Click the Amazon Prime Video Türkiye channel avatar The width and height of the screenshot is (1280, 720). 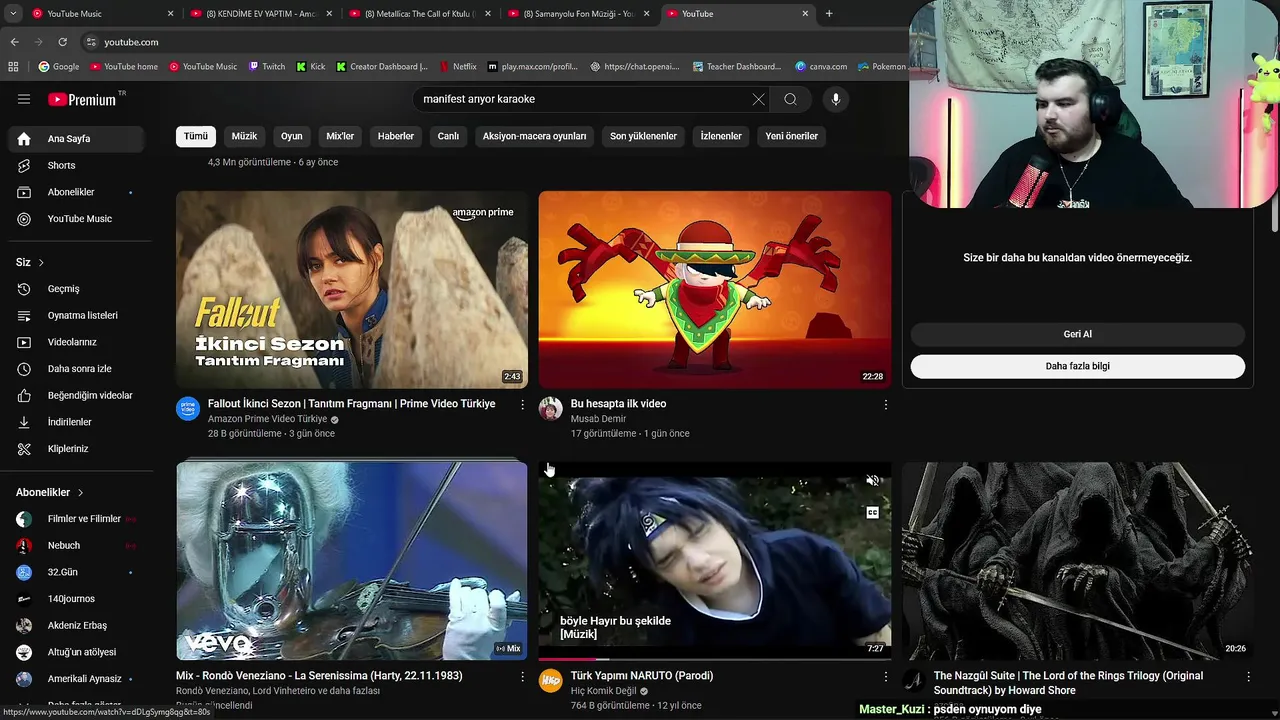click(x=188, y=408)
